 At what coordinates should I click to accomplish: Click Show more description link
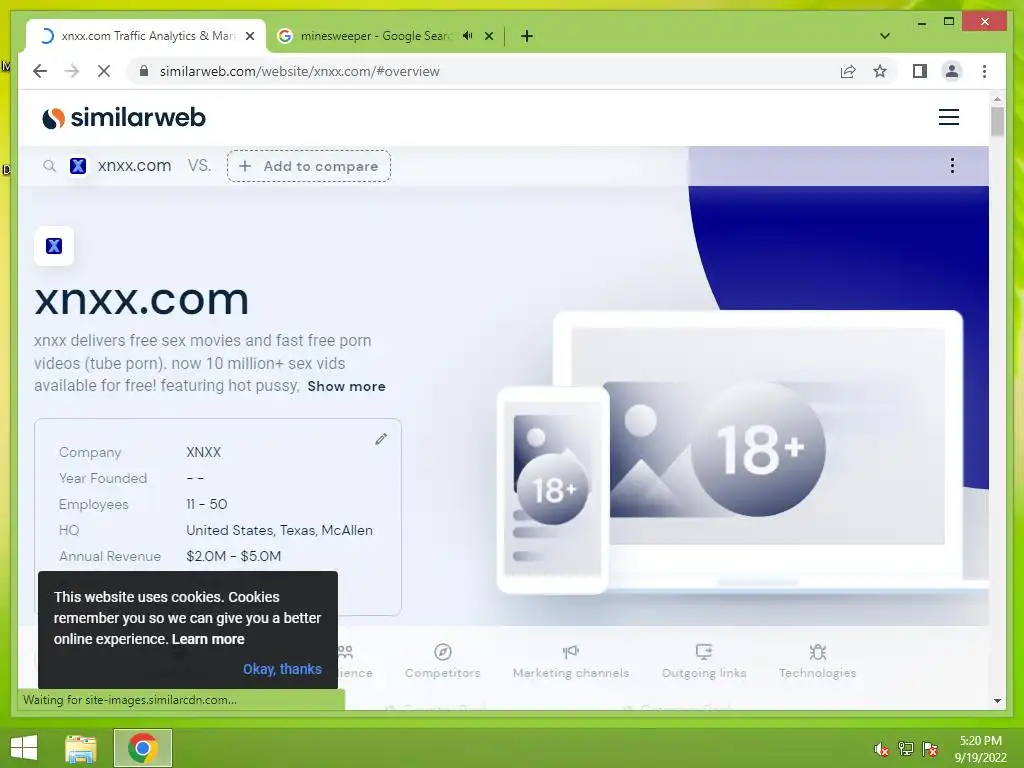pyautogui.click(x=346, y=386)
